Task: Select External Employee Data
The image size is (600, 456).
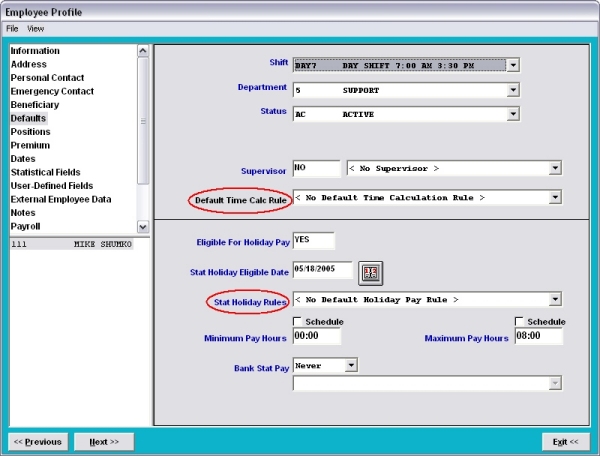Action: point(61,199)
